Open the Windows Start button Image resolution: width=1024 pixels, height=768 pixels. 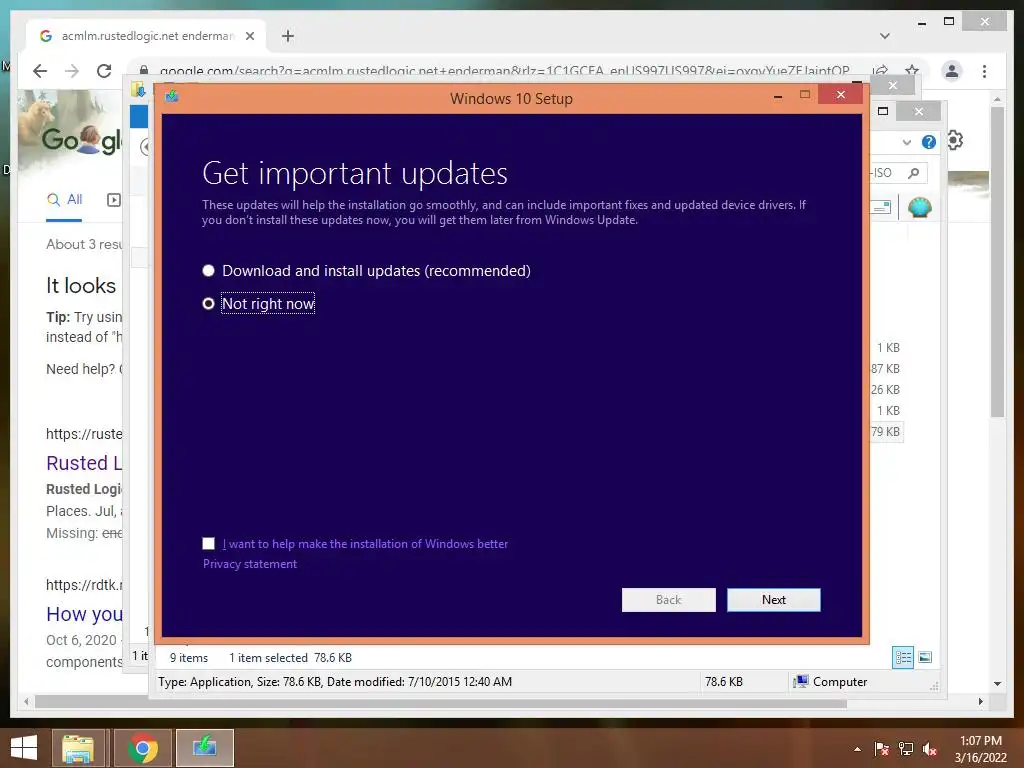coord(24,748)
